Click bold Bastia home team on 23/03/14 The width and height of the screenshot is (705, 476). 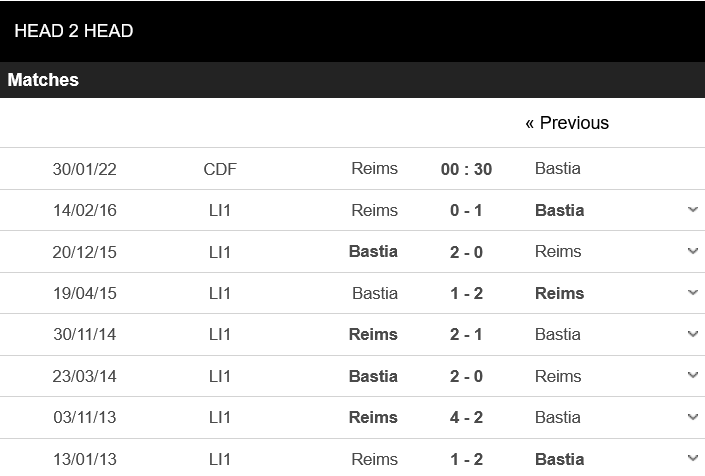click(x=373, y=376)
